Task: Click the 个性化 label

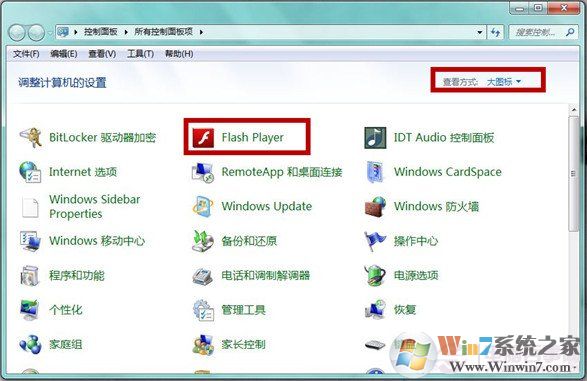Action: 66,310
